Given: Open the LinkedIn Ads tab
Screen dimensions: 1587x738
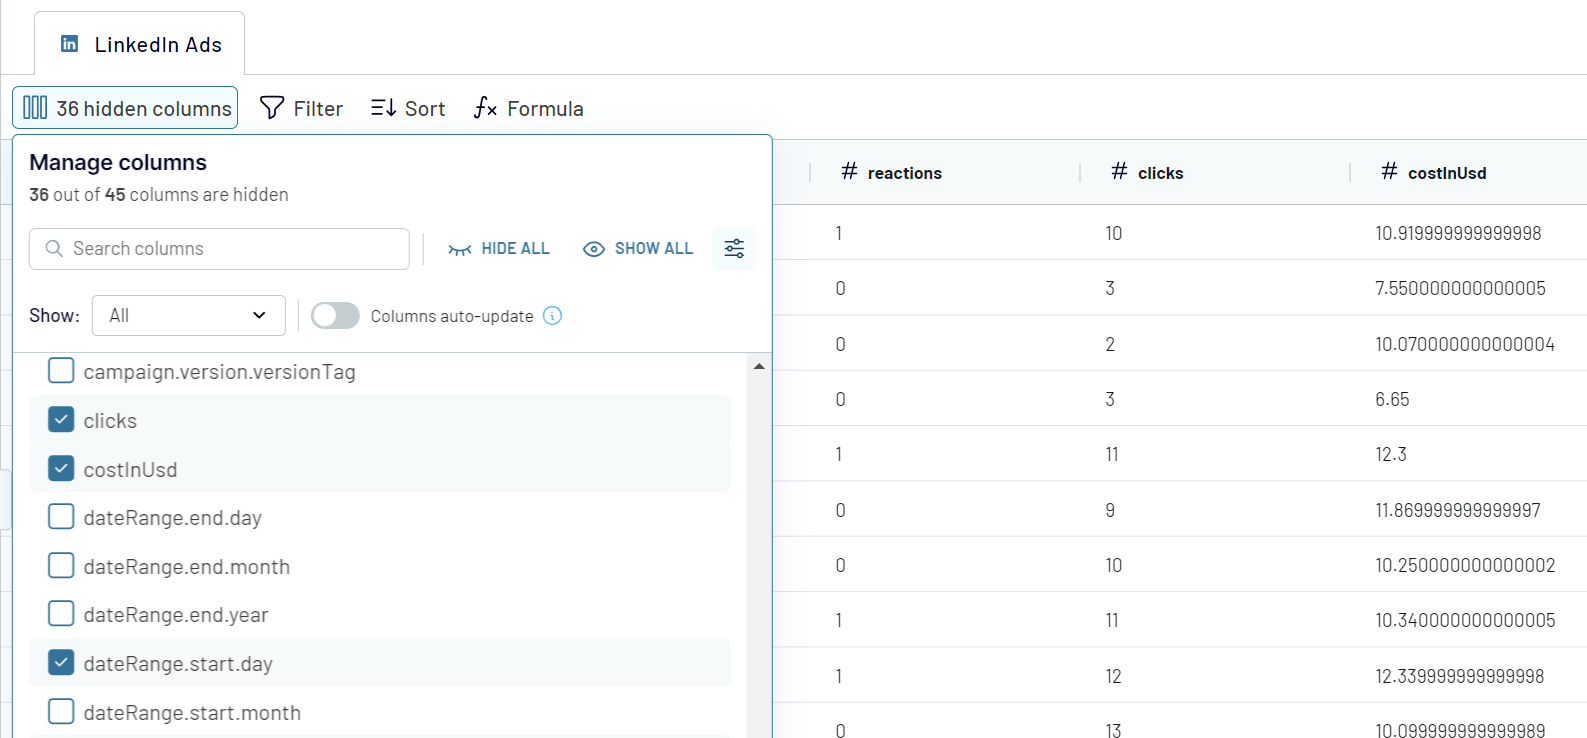Looking at the screenshot, I should pyautogui.click(x=140, y=44).
